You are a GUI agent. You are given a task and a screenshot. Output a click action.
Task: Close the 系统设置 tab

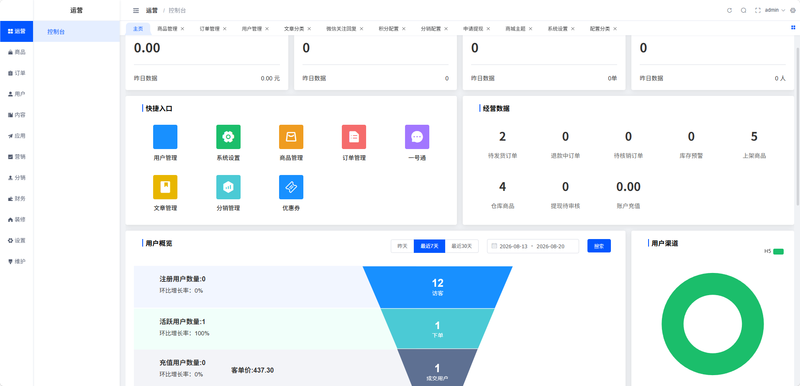[573, 29]
